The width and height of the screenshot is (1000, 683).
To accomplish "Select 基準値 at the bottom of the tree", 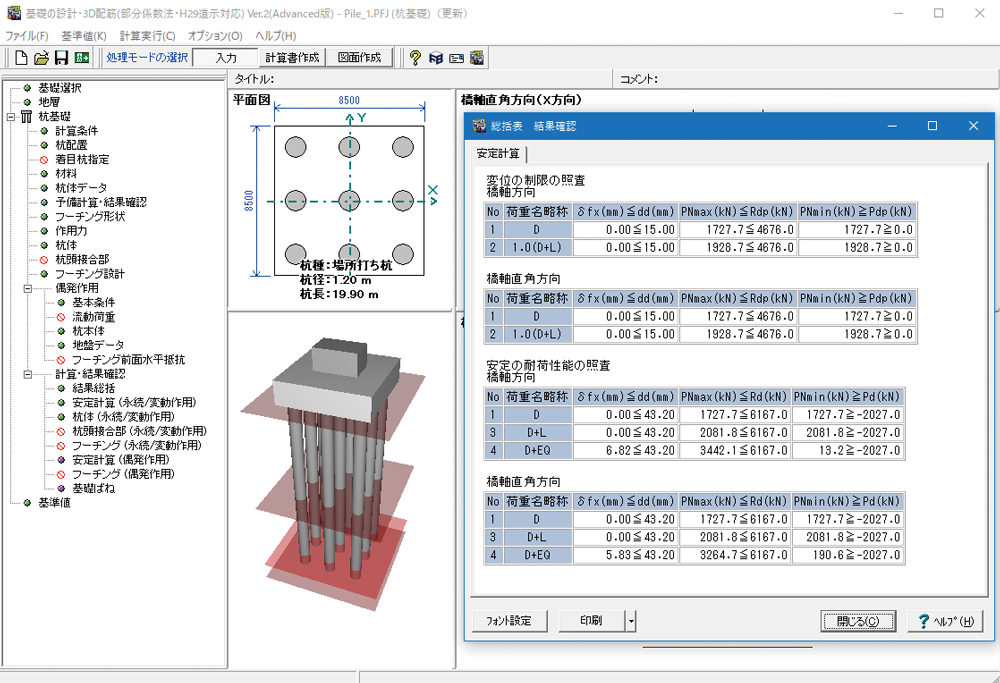I will click(x=55, y=503).
